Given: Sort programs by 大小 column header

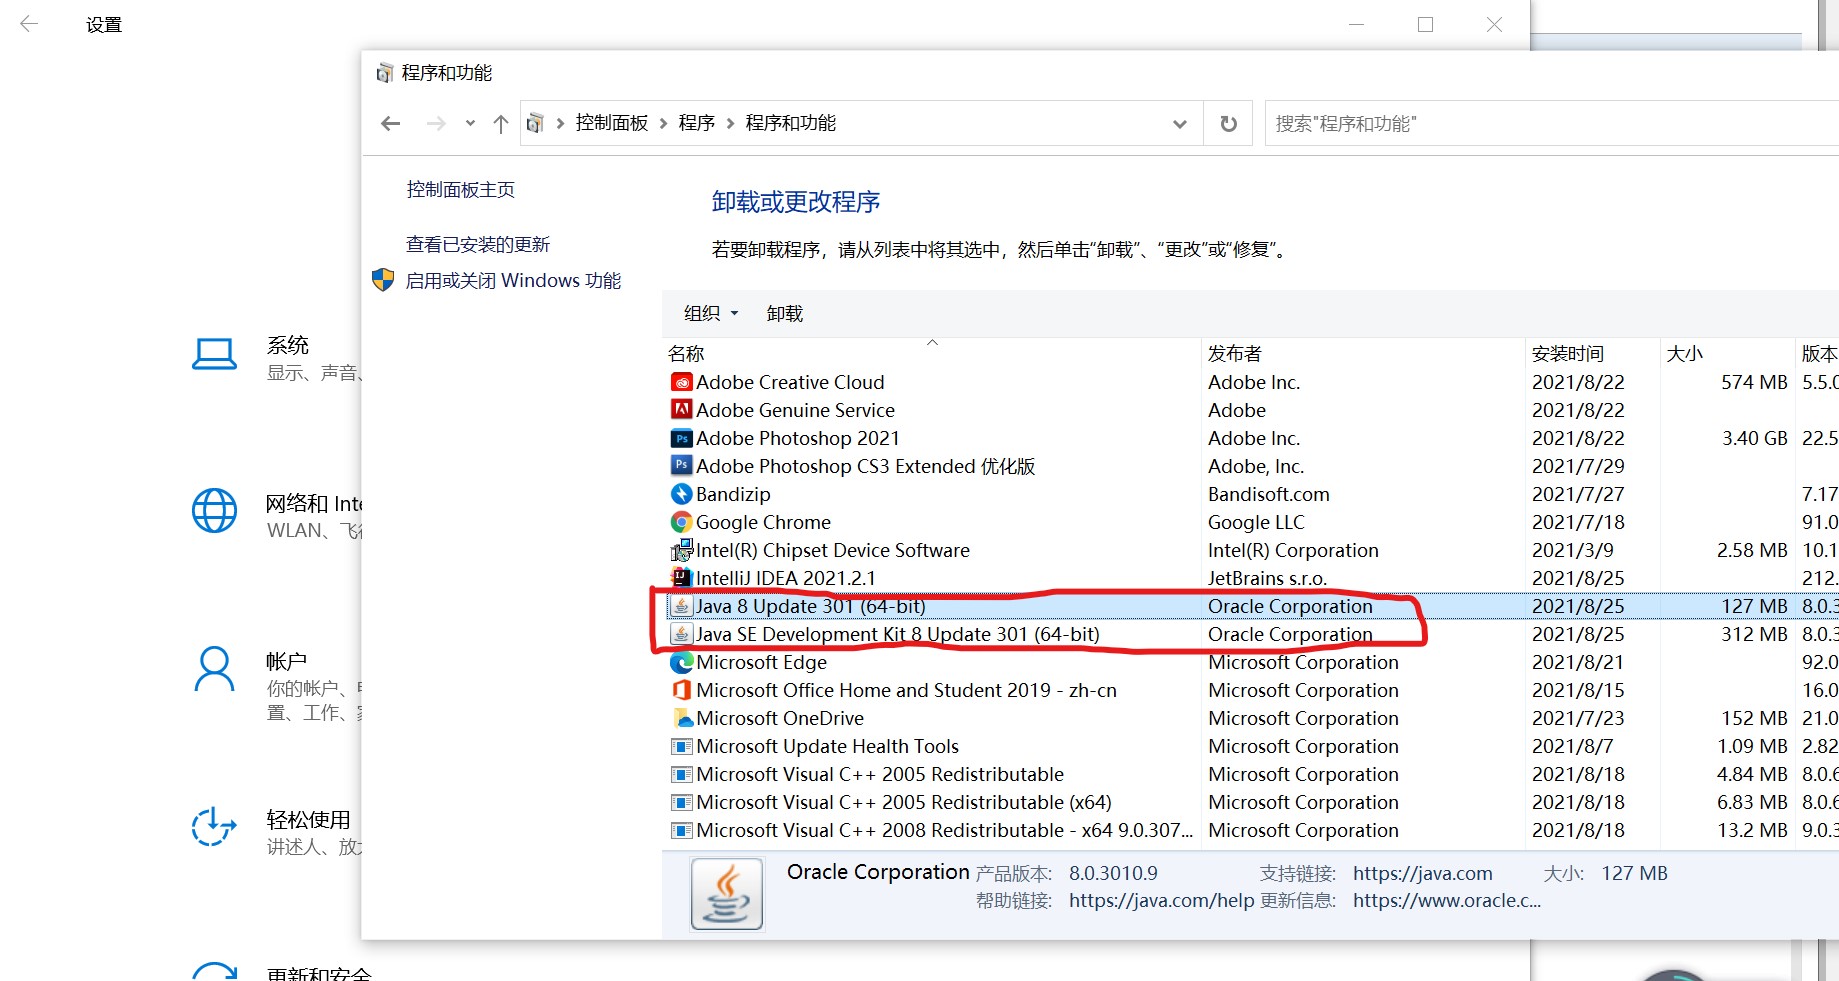Looking at the screenshot, I should (x=1726, y=353).
